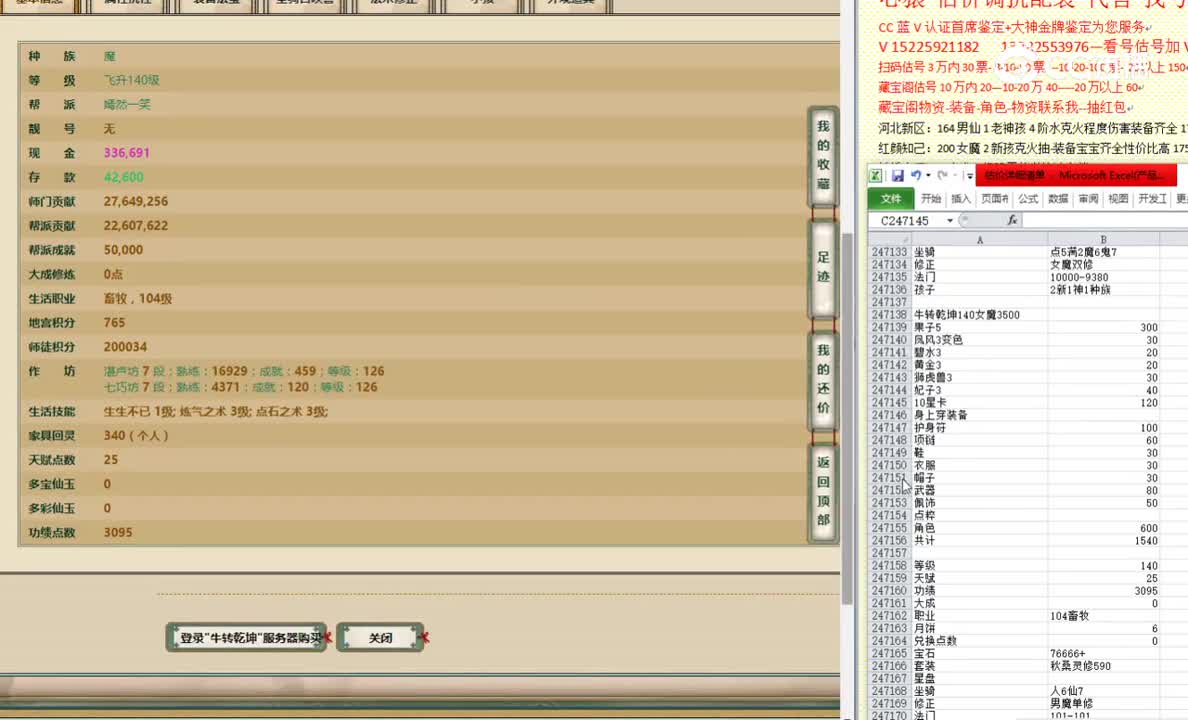The height and width of the screenshot is (720, 1188).
Task: Click the fx Insert Function icon
Action: (x=1011, y=221)
